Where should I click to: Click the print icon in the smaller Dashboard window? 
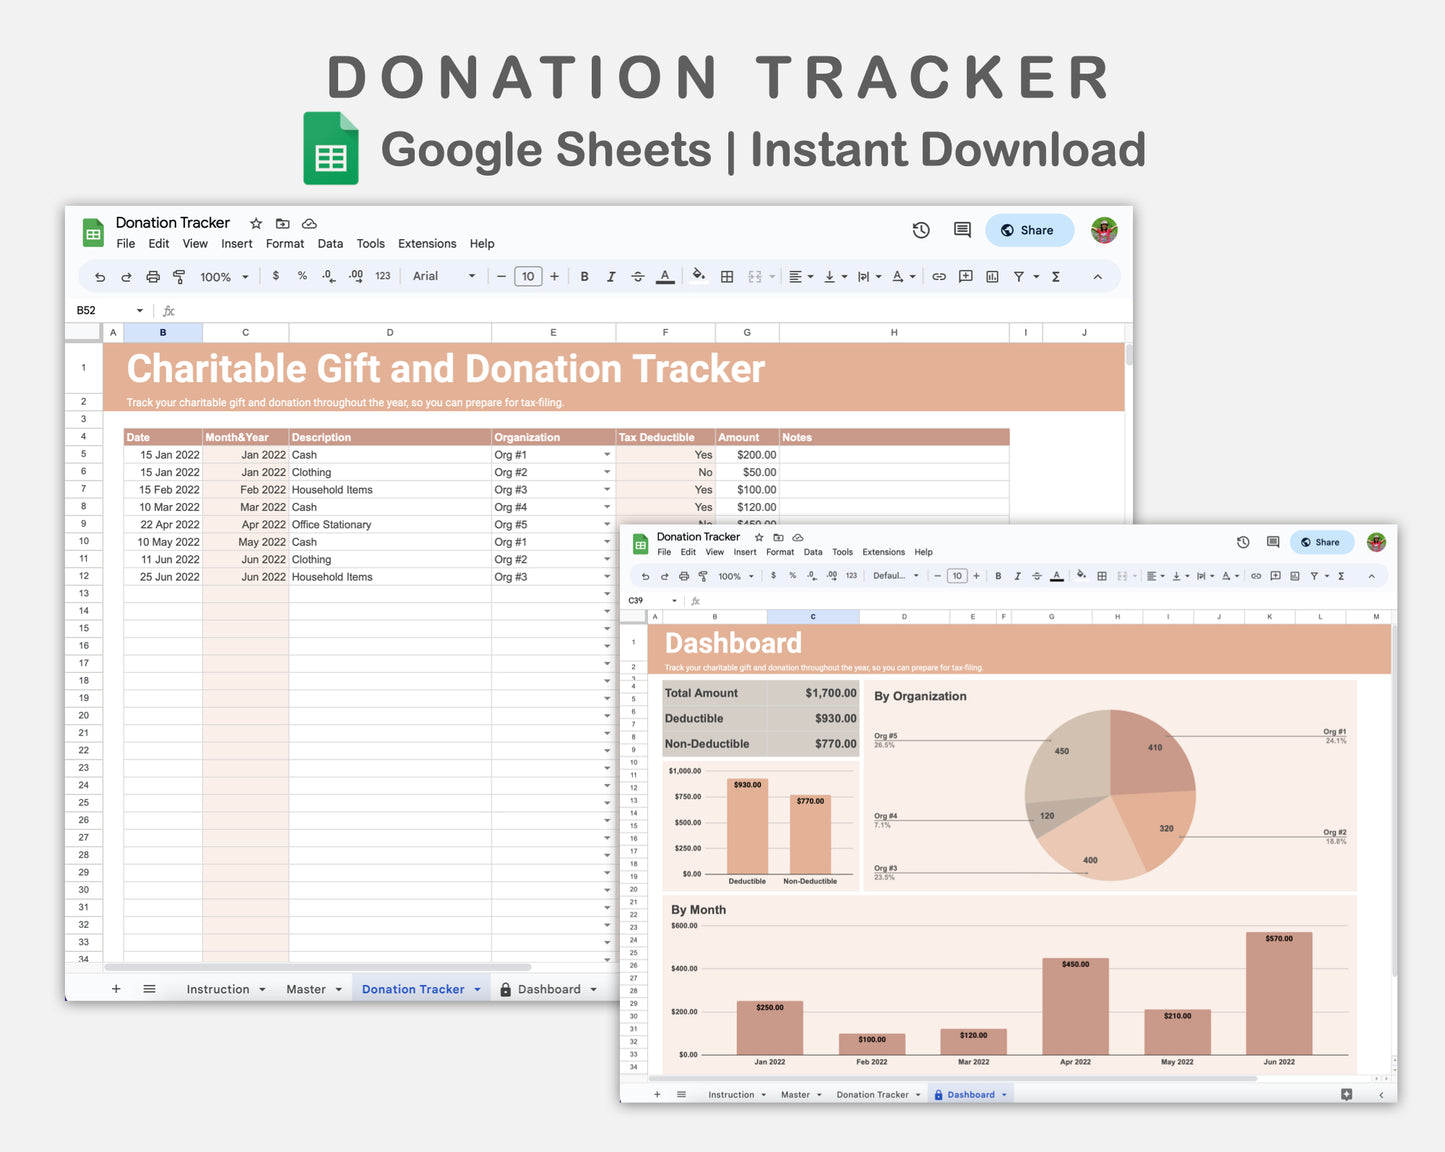click(x=684, y=576)
